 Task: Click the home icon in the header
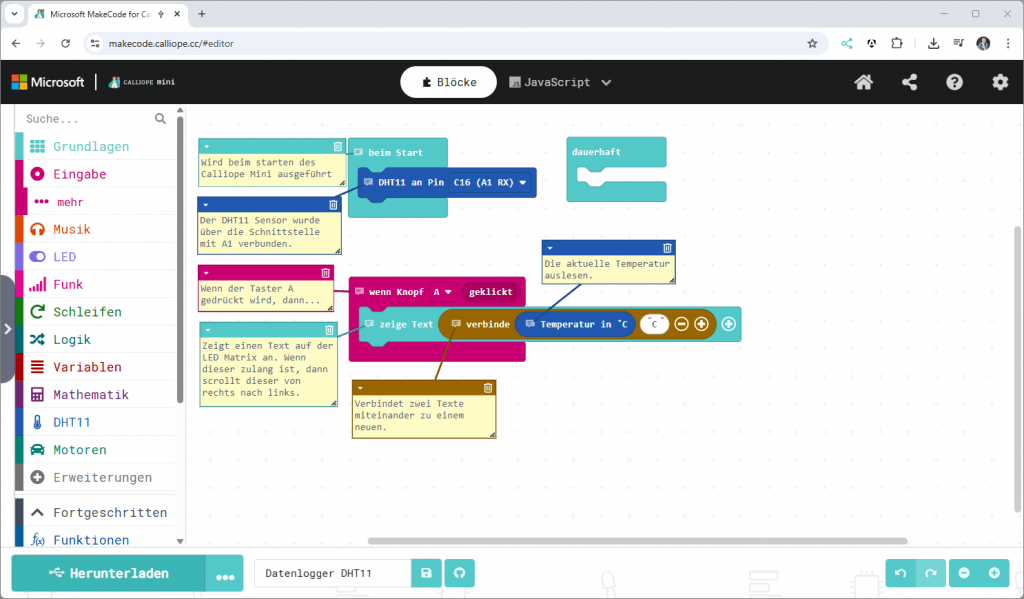coord(863,81)
